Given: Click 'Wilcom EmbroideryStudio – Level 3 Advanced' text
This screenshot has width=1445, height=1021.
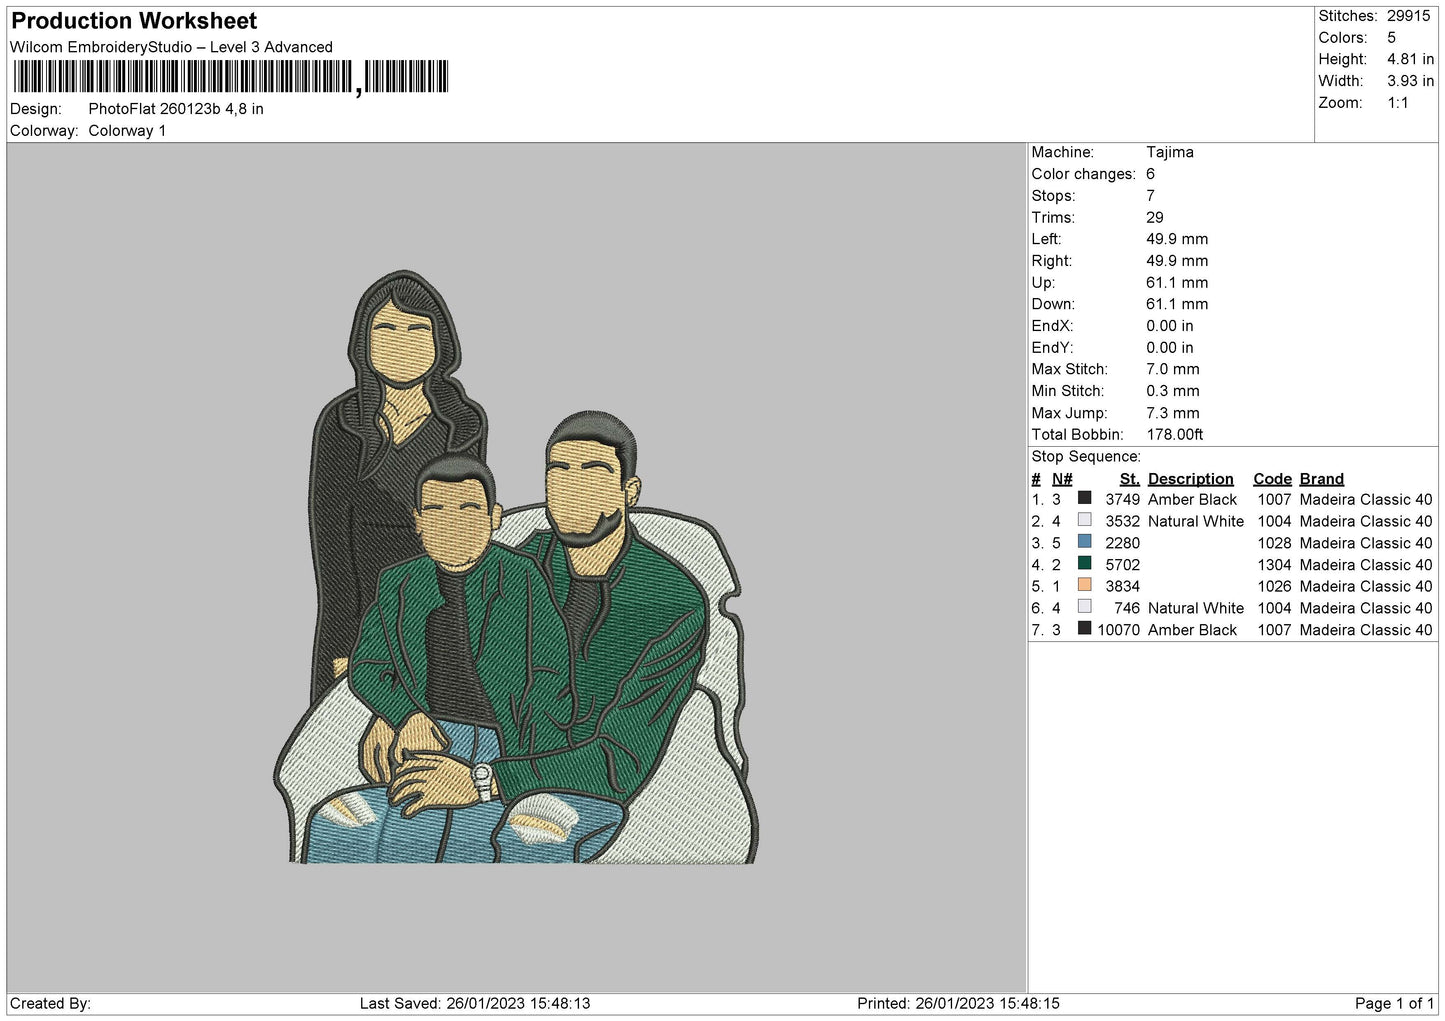Looking at the screenshot, I should 171,47.
